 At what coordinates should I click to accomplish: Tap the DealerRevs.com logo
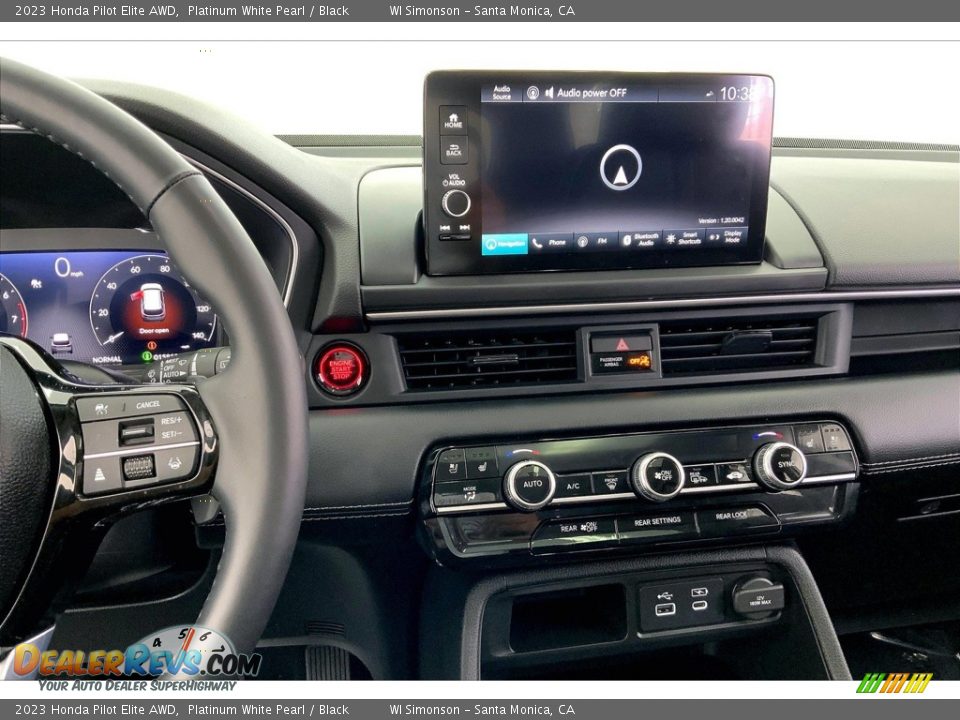[x=136, y=660]
